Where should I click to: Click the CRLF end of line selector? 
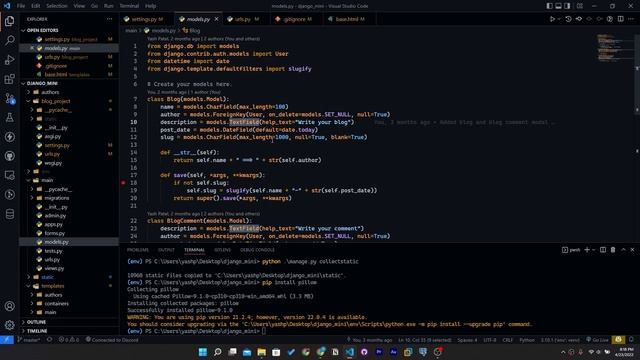(x=507, y=340)
